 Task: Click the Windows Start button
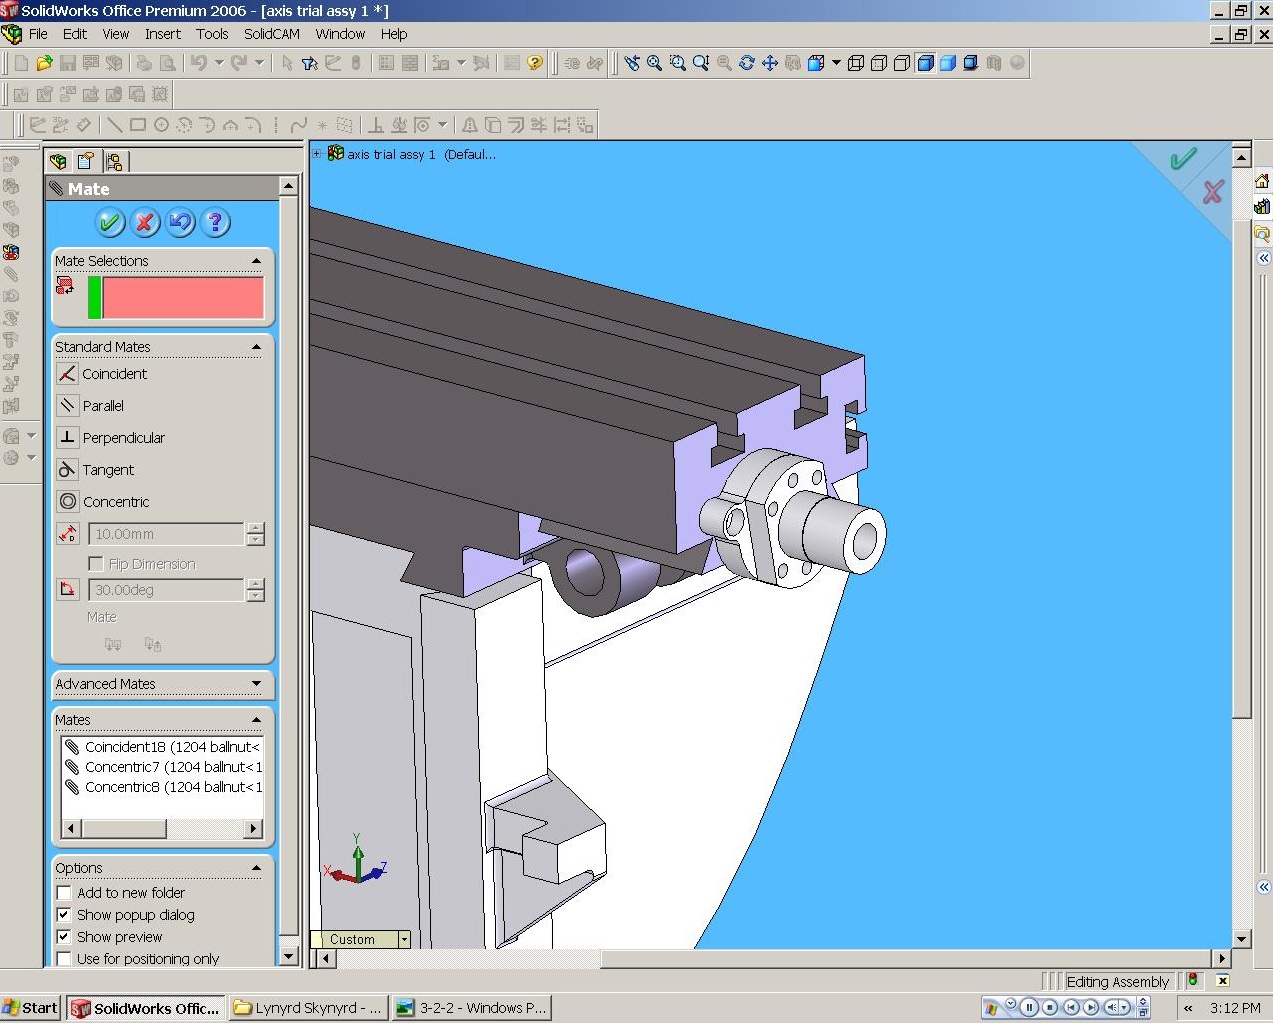pyautogui.click(x=31, y=1008)
